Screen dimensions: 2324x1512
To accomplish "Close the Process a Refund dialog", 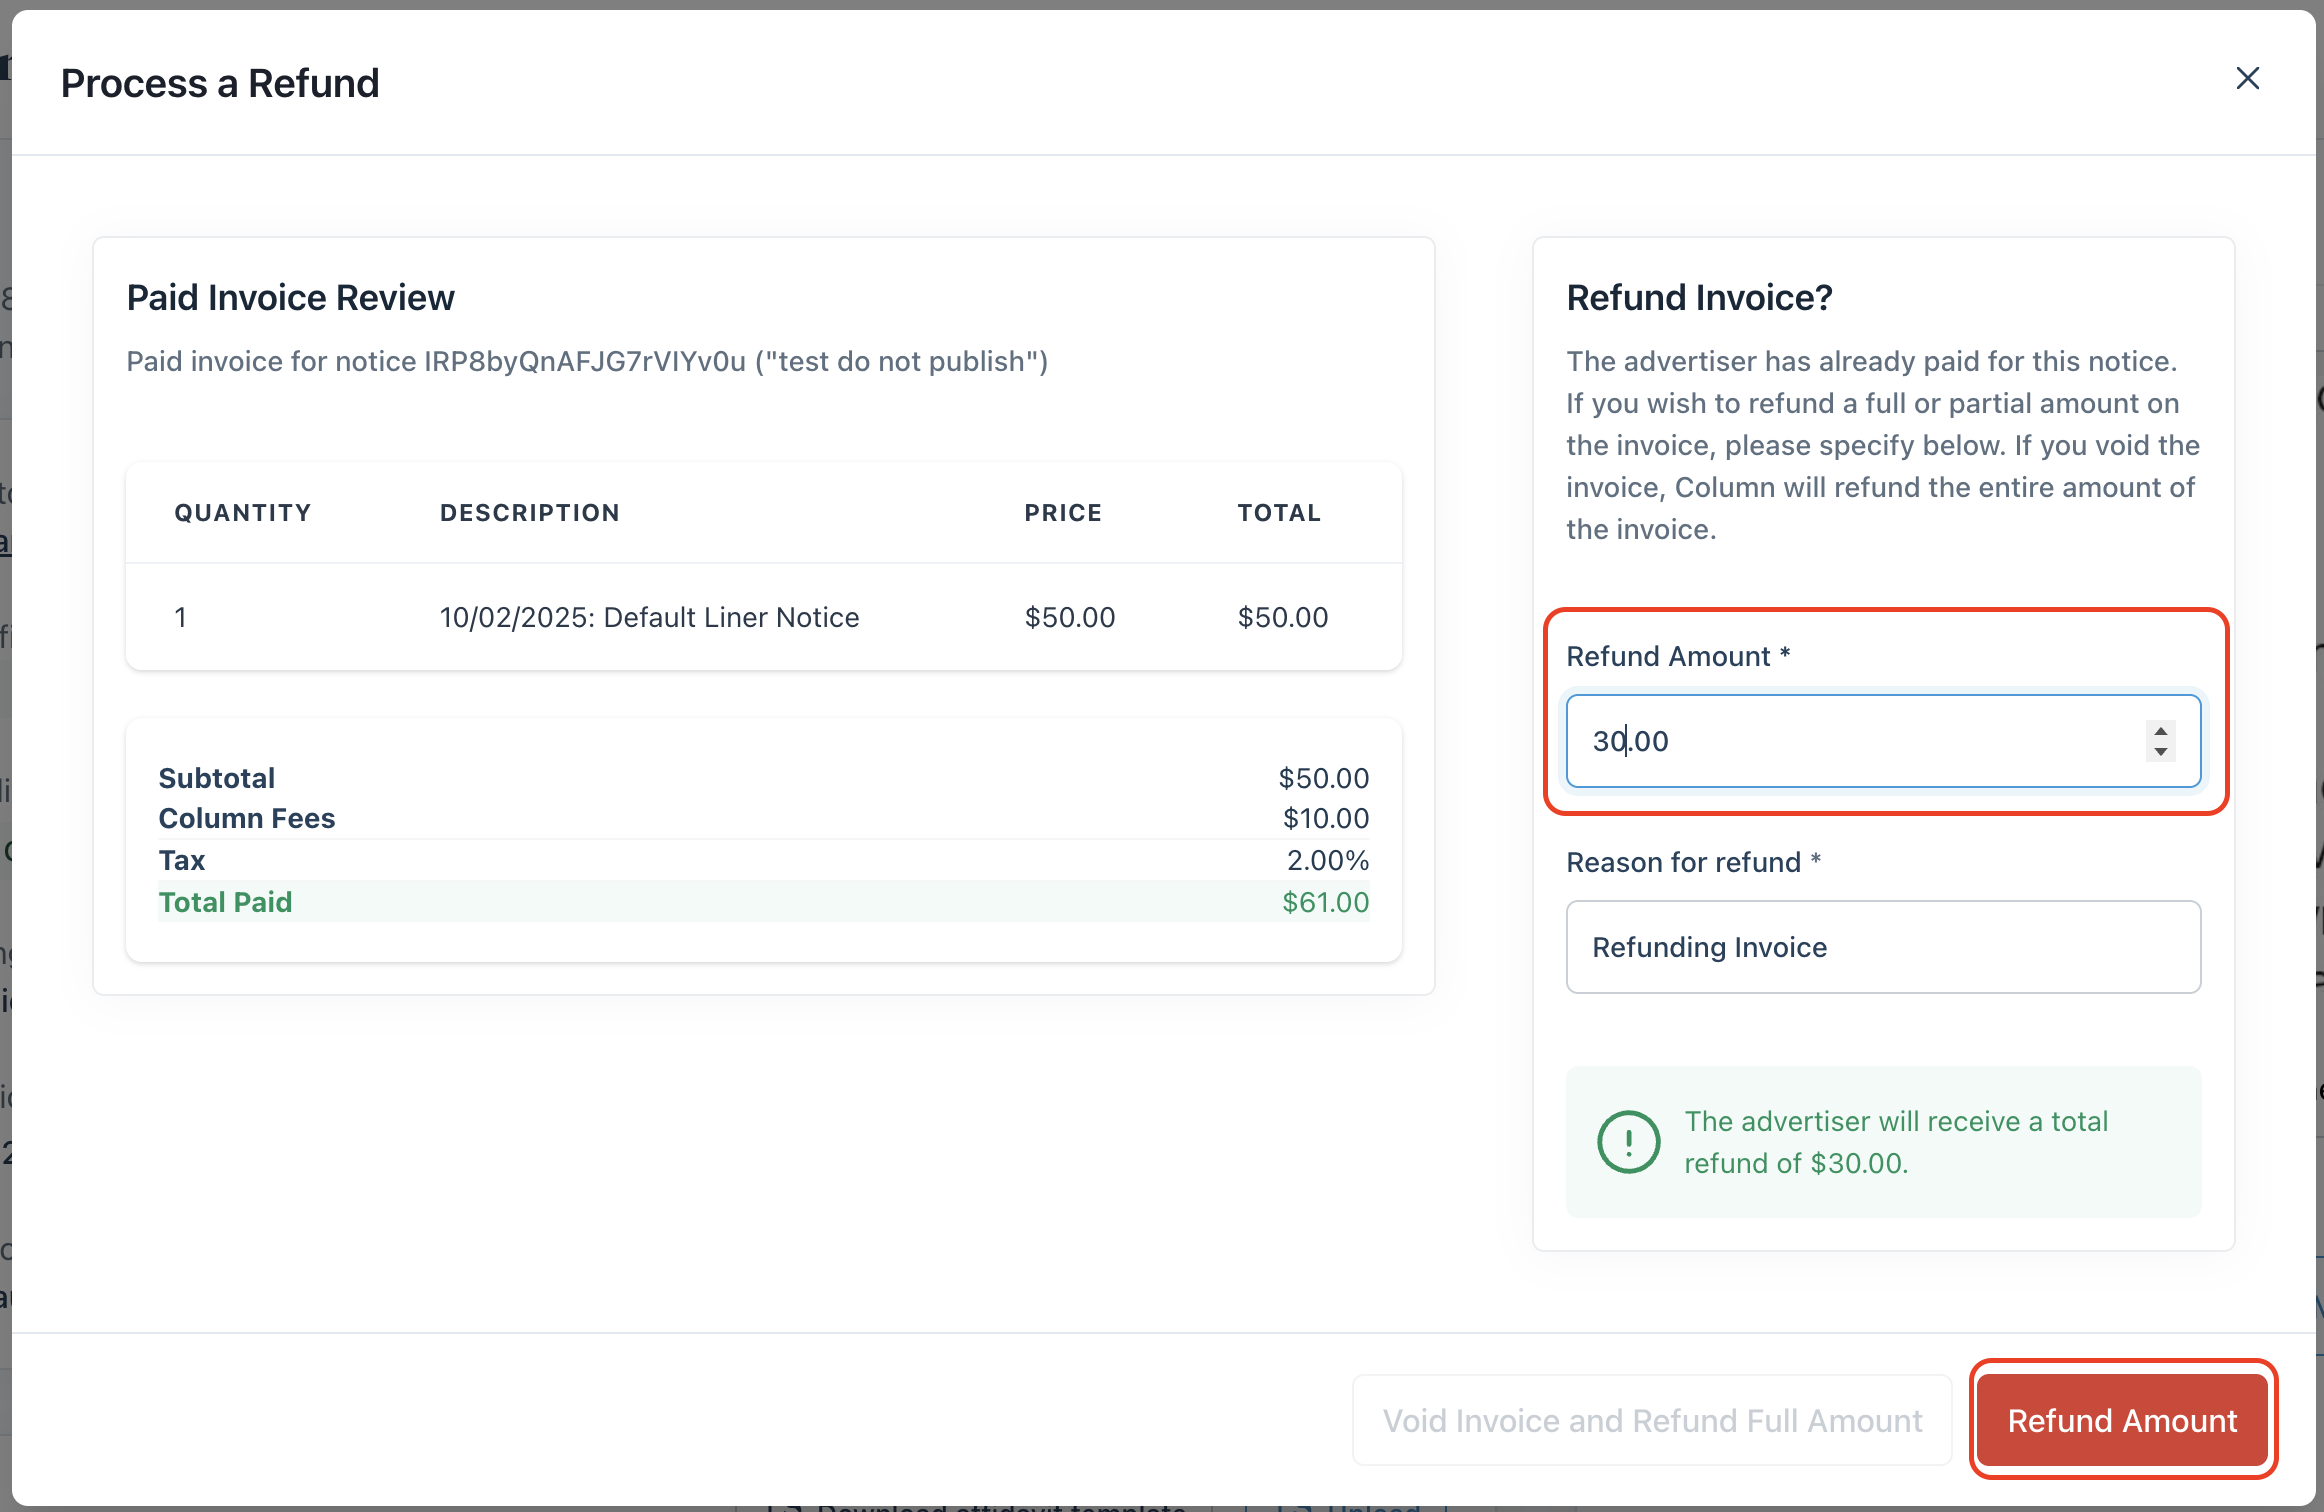I will (2247, 79).
